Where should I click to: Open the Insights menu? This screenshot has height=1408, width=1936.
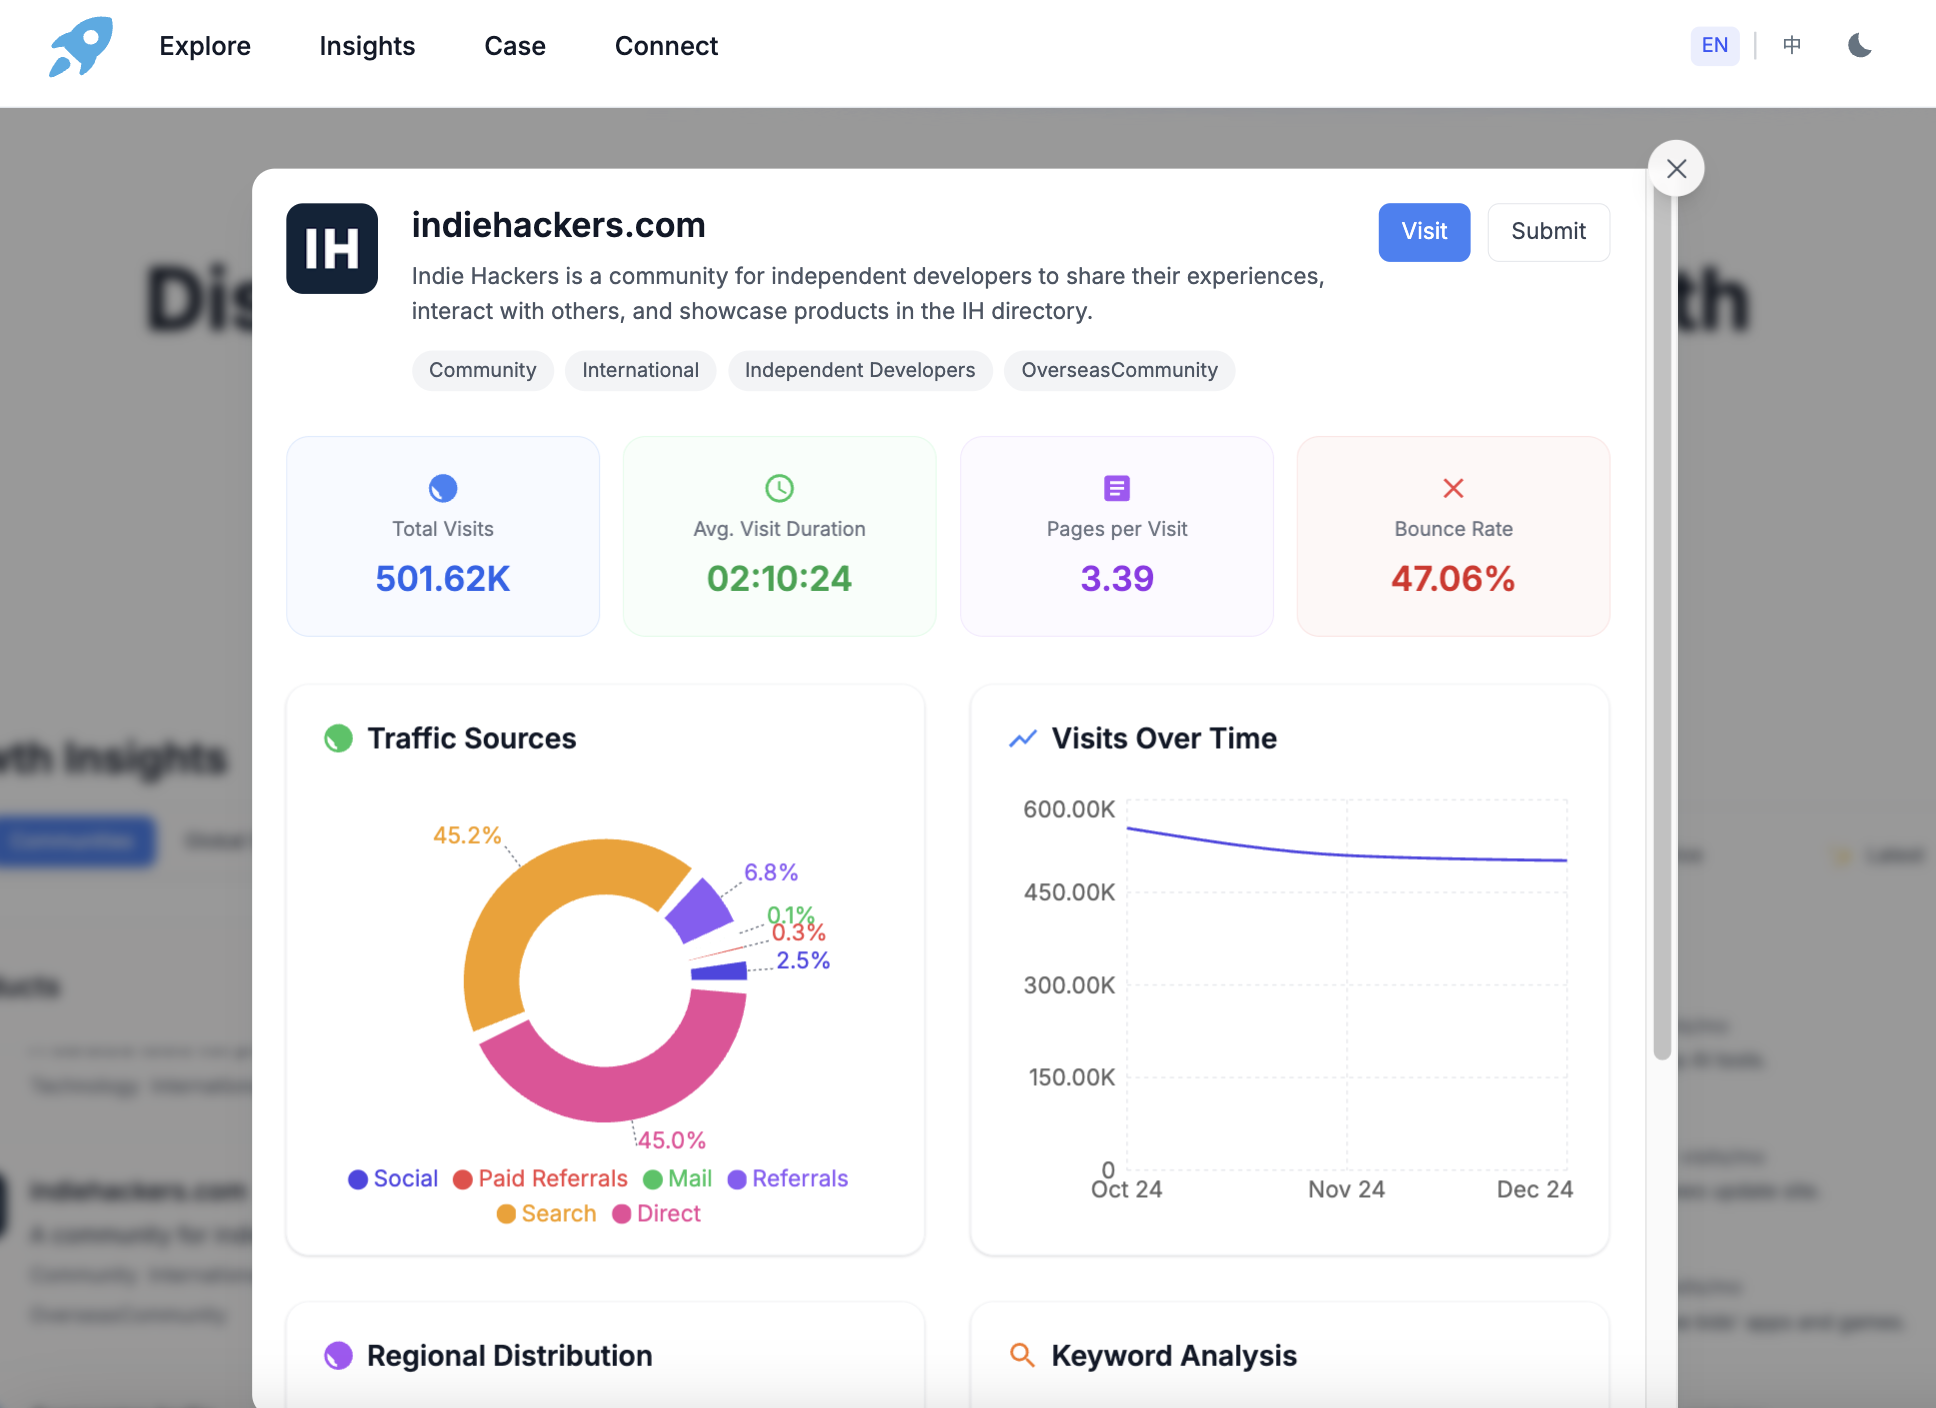[367, 46]
